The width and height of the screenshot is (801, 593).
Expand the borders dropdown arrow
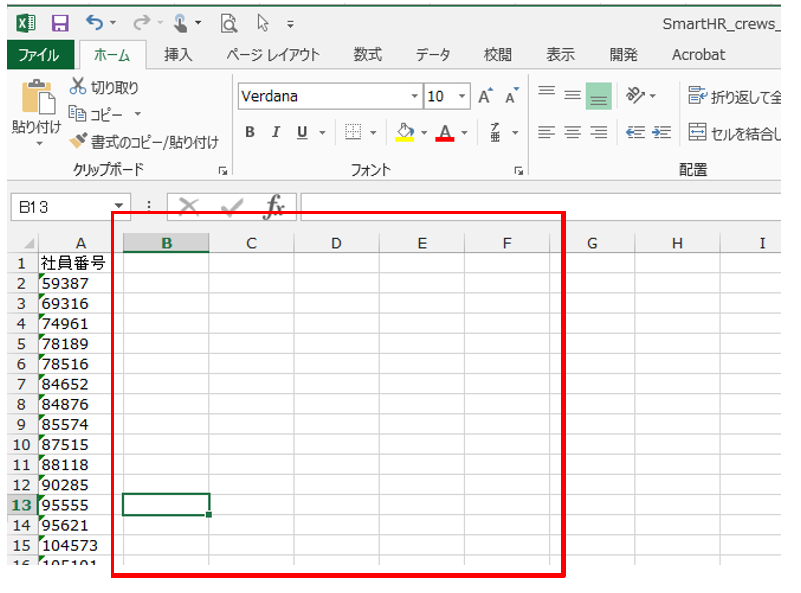(374, 132)
